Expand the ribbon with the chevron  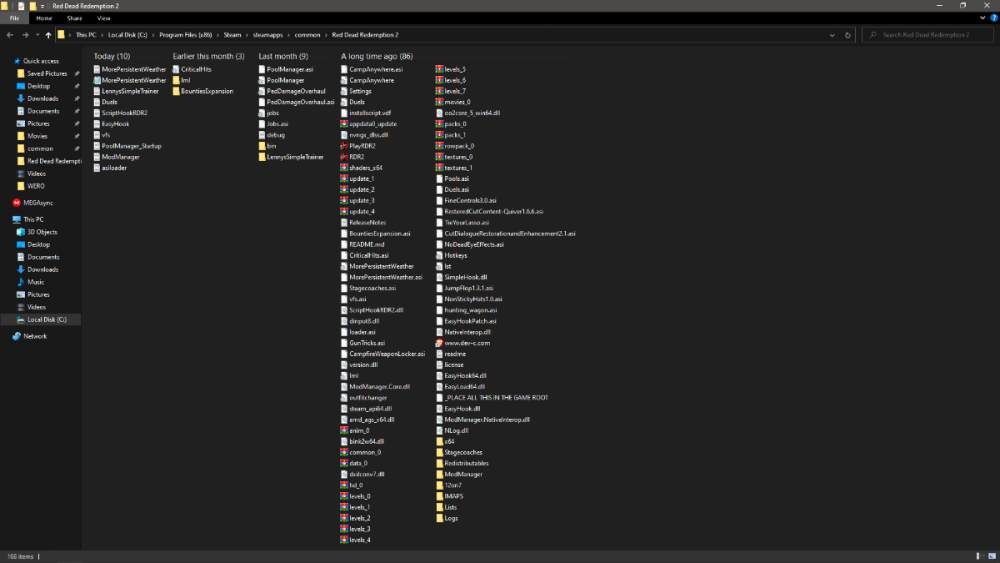click(981, 18)
